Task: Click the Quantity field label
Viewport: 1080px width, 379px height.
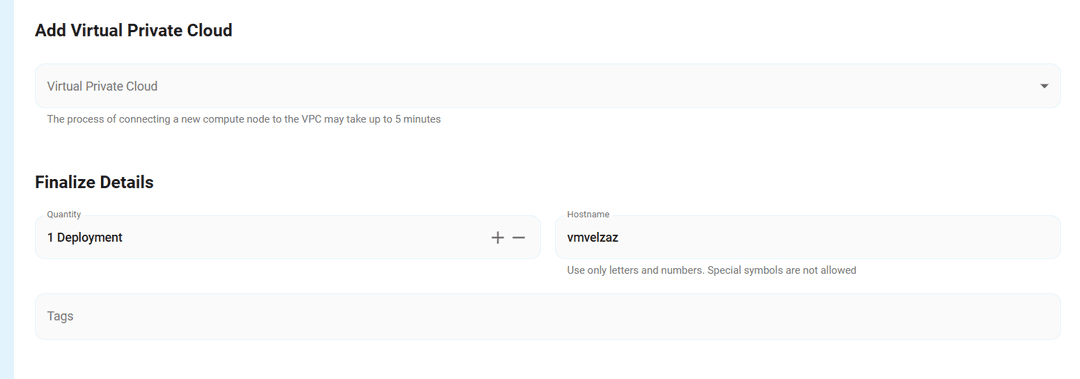Action: 63,214
